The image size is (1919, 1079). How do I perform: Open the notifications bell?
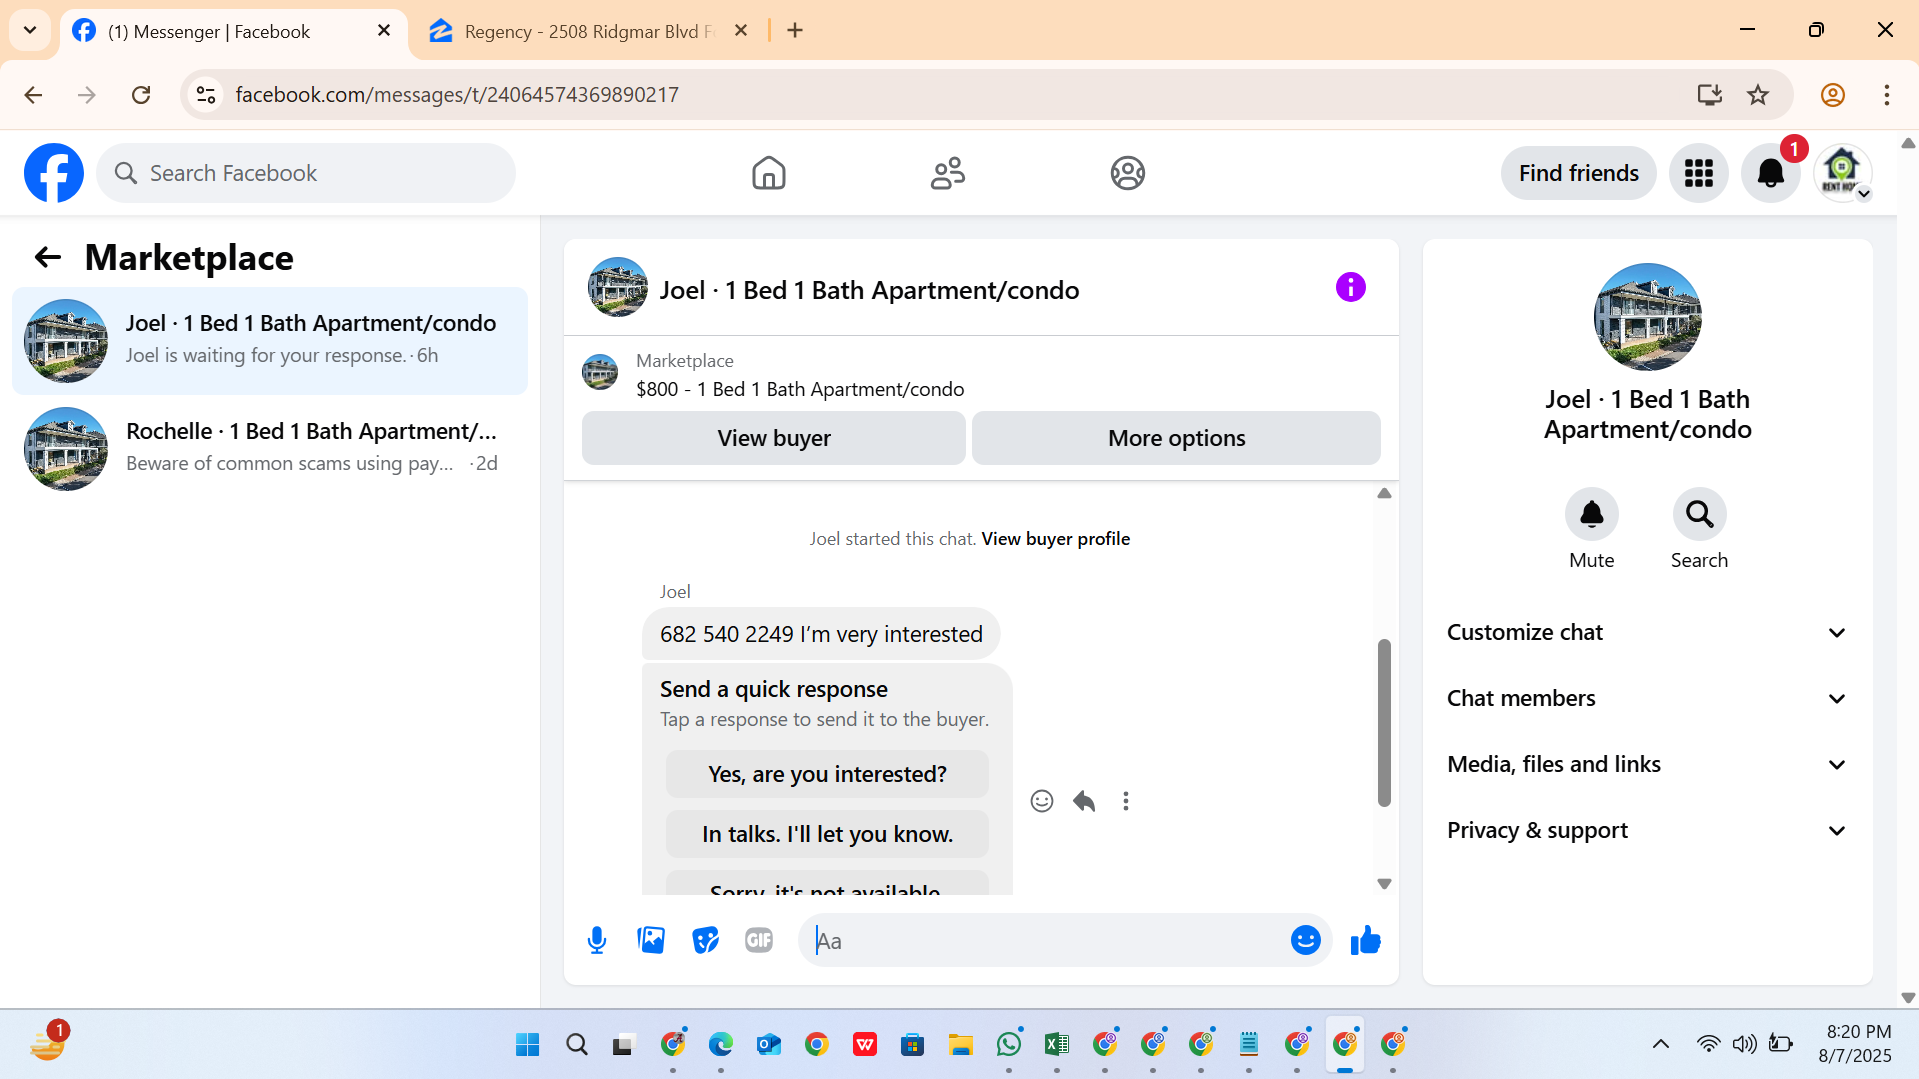pyautogui.click(x=1770, y=173)
